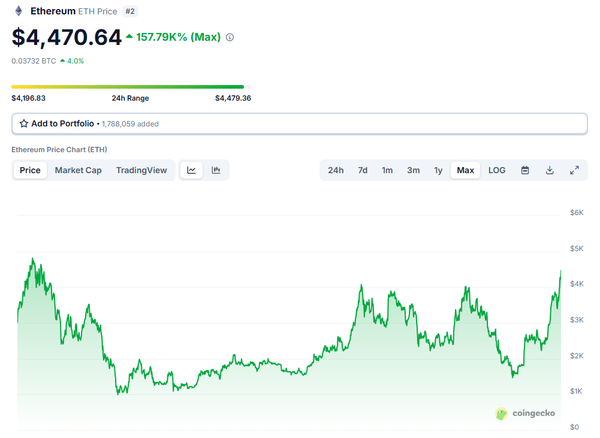The image size is (600, 438).
Task: Click the #2 rank badge
Action: coord(130,11)
